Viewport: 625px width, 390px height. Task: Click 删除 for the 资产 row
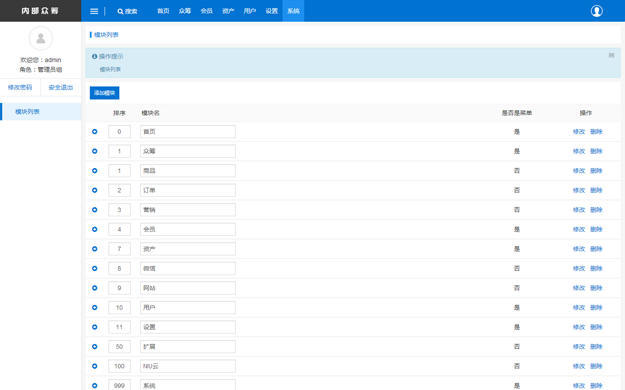596,249
